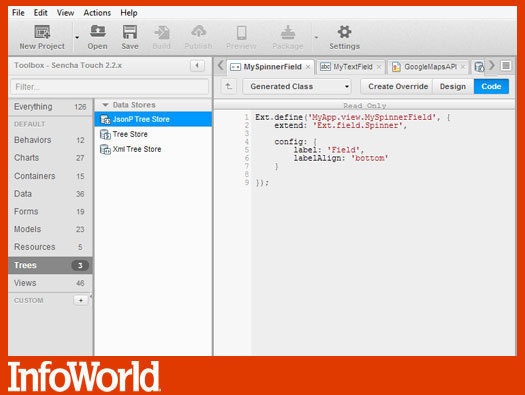Open the Help menu
Viewport: 525px width, 395px height.
129,13
